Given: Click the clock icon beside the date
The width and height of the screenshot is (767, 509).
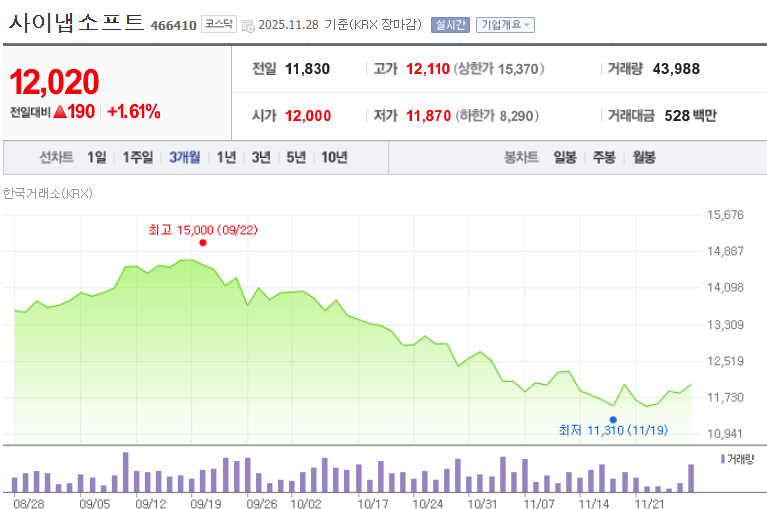Looking at the screenshot, I should pos(248,26).
